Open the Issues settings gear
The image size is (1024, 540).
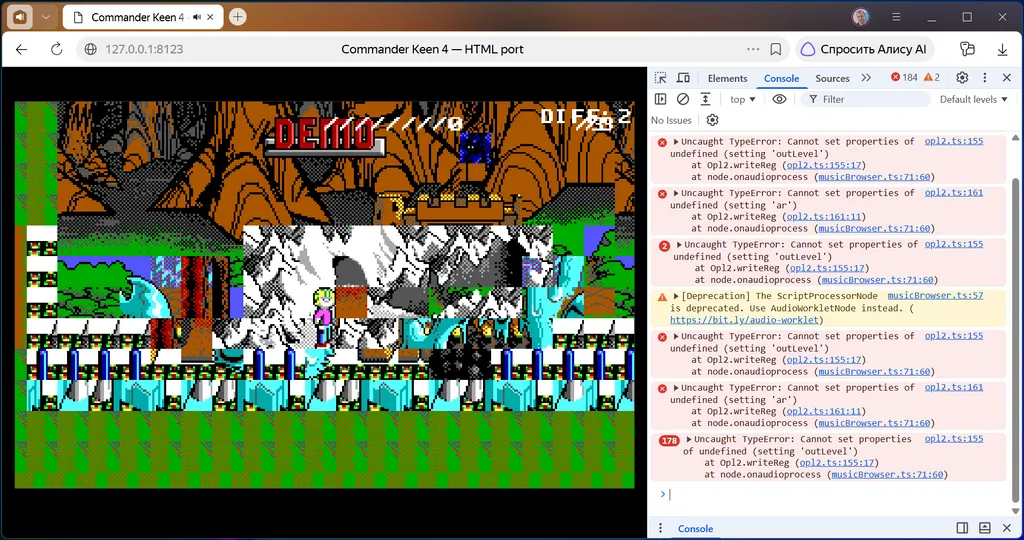point(712,120)
